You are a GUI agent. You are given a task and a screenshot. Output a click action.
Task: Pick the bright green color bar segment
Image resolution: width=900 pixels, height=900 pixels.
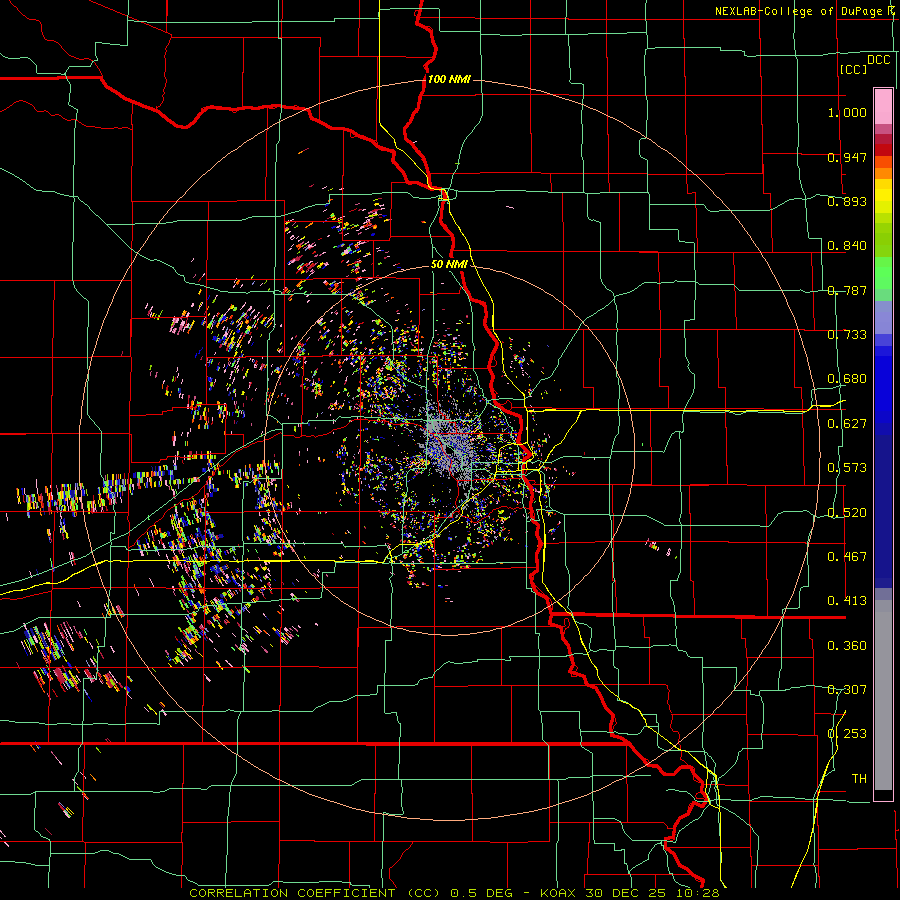pos(883,273)
